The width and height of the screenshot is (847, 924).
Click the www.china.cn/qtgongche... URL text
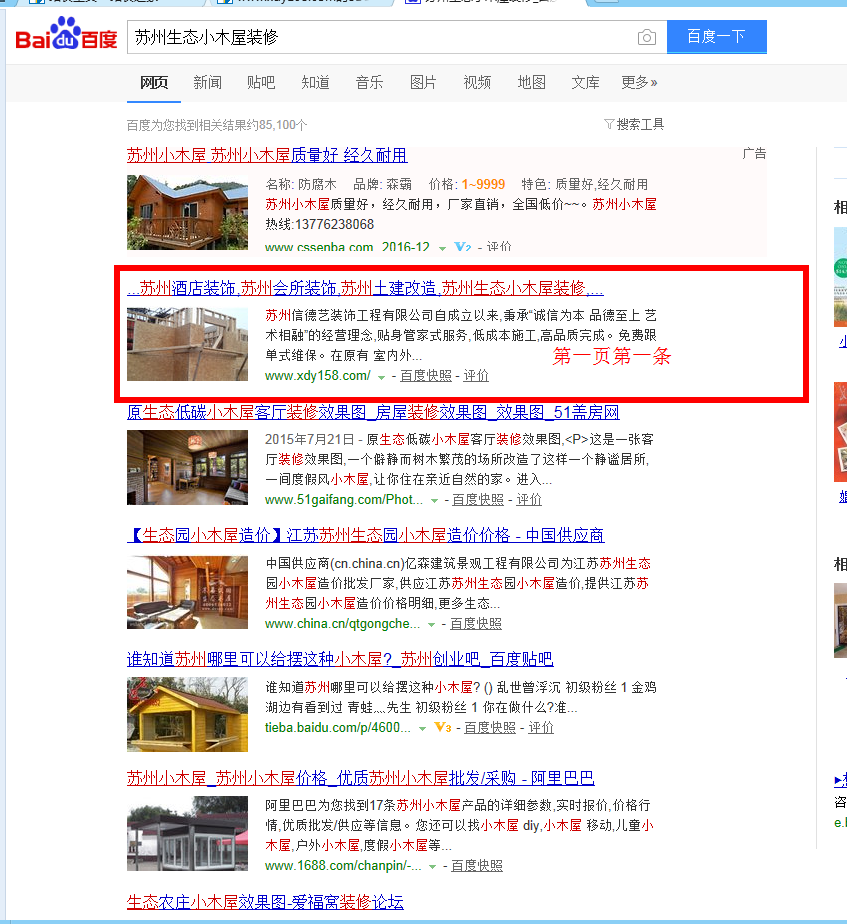click(x=342, y=623)
